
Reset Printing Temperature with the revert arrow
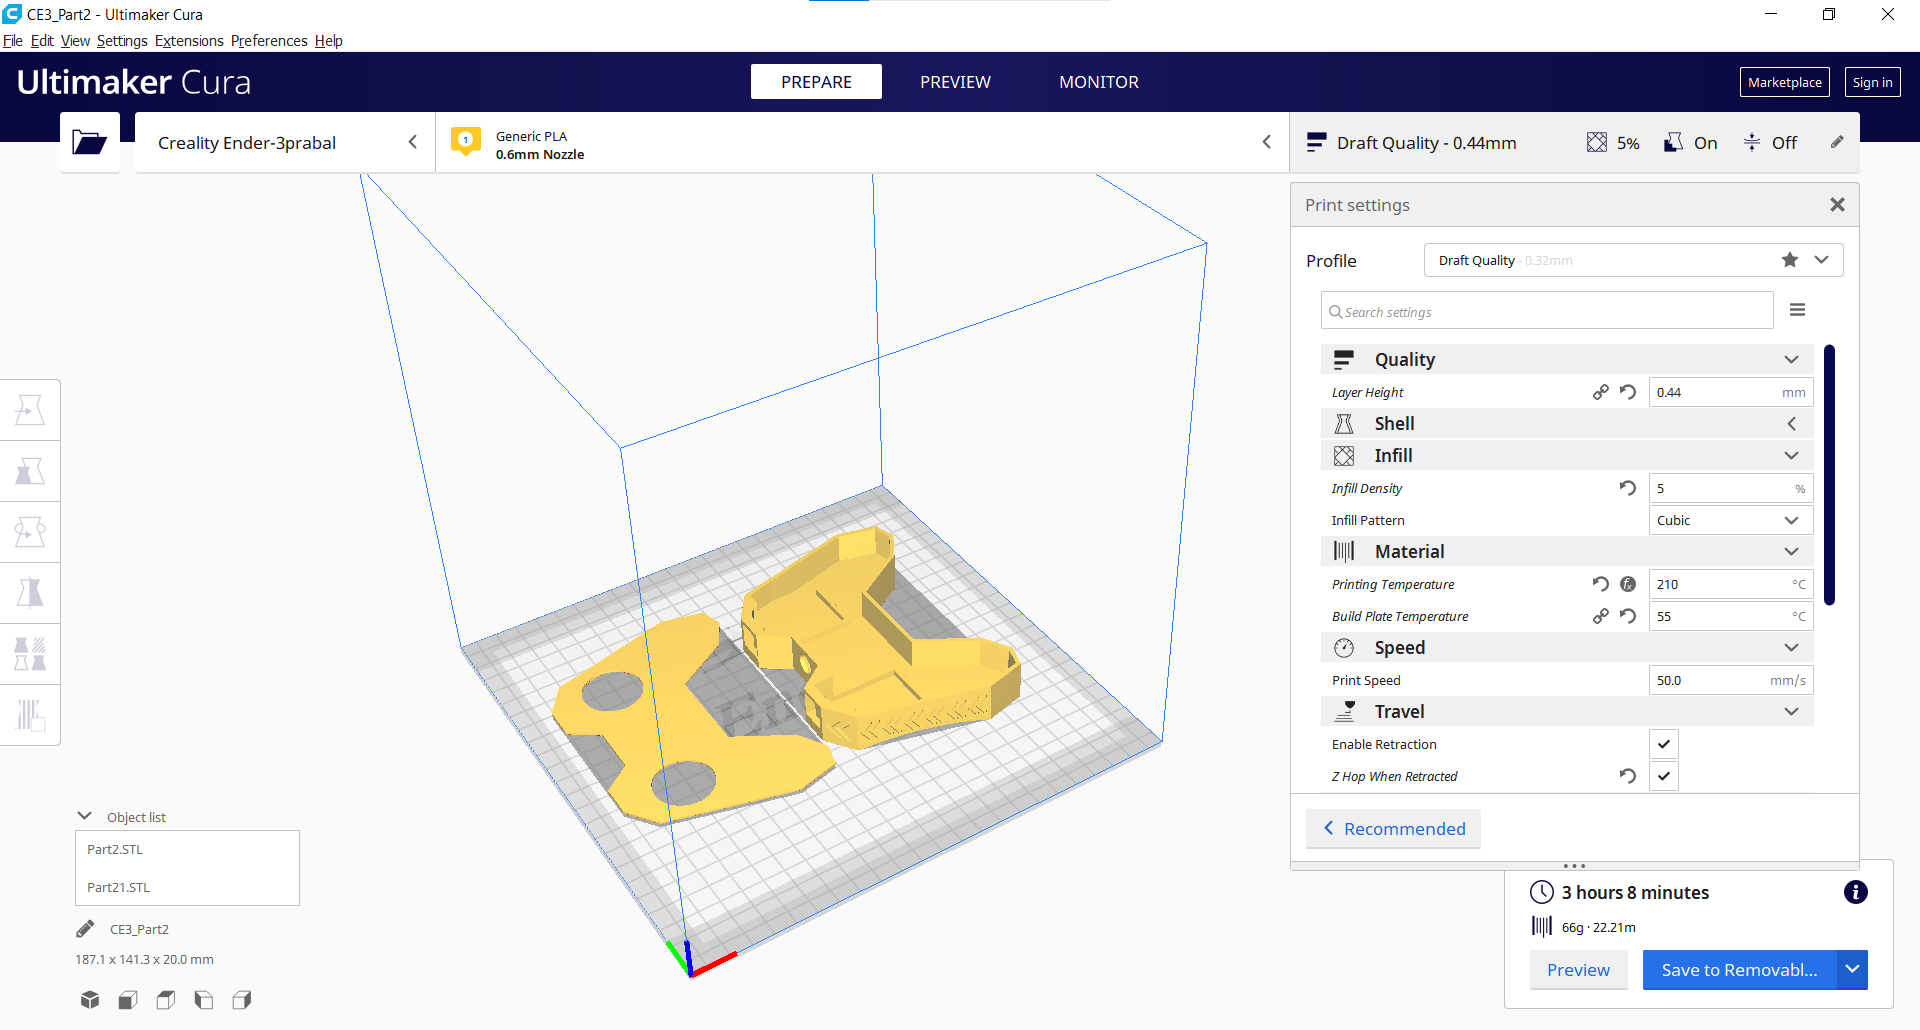coord(1601,584)
